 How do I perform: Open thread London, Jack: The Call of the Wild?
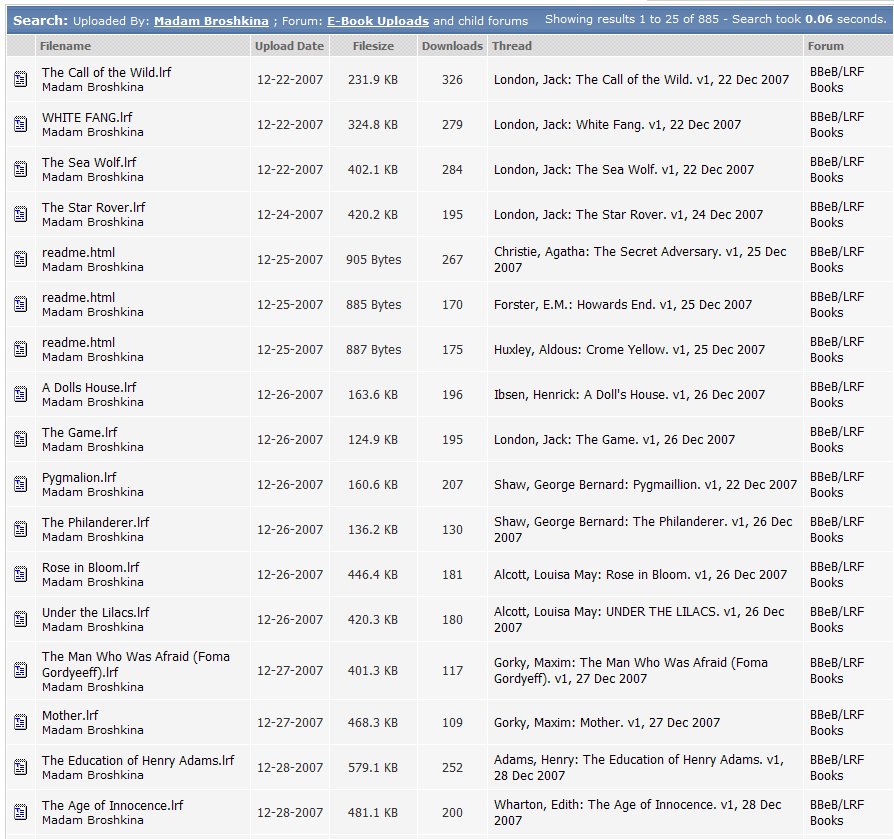coord(641,80)
